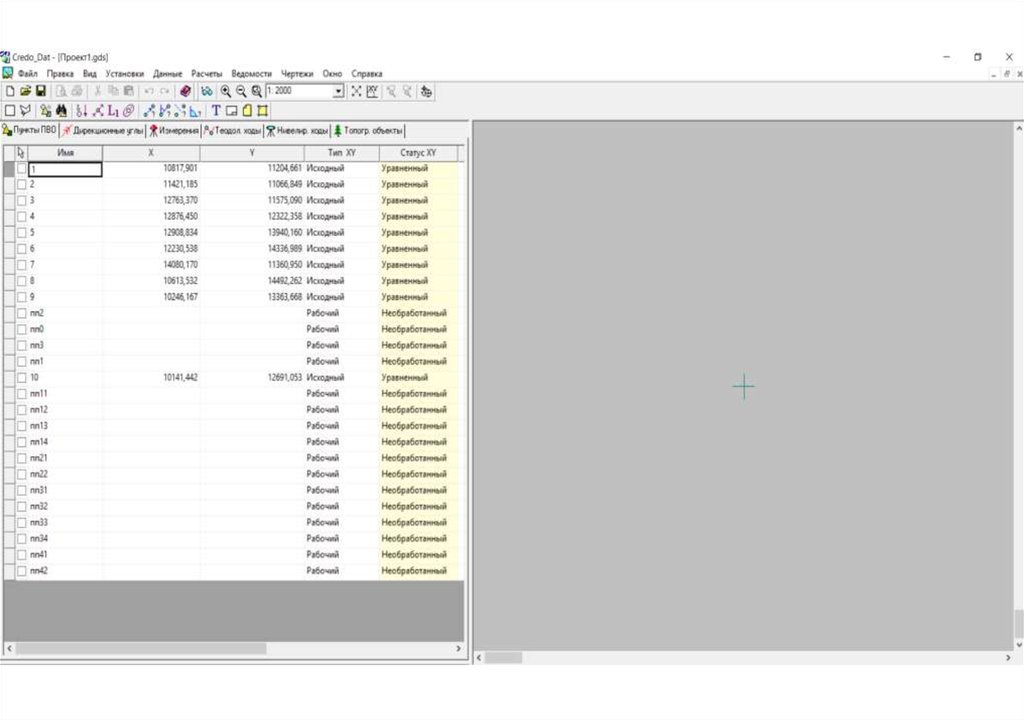
Task: Click the Статус XY column header
Action: 418,153
